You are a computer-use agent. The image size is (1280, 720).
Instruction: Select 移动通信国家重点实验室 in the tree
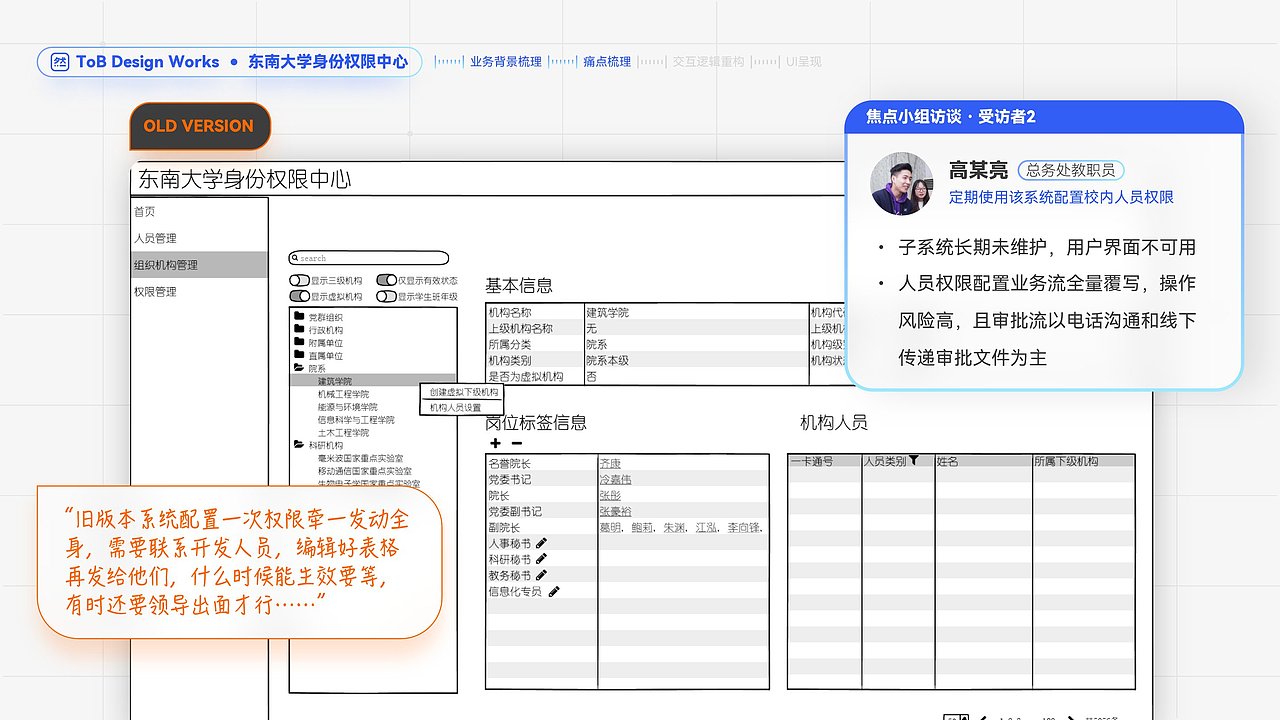point(364,471)
